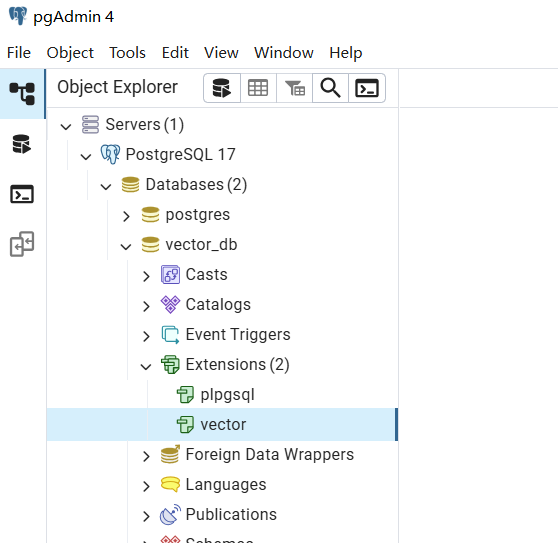Click the vector extension icon
The height and width of the screenshot is (543, 558).
click(x=185, y=425)
